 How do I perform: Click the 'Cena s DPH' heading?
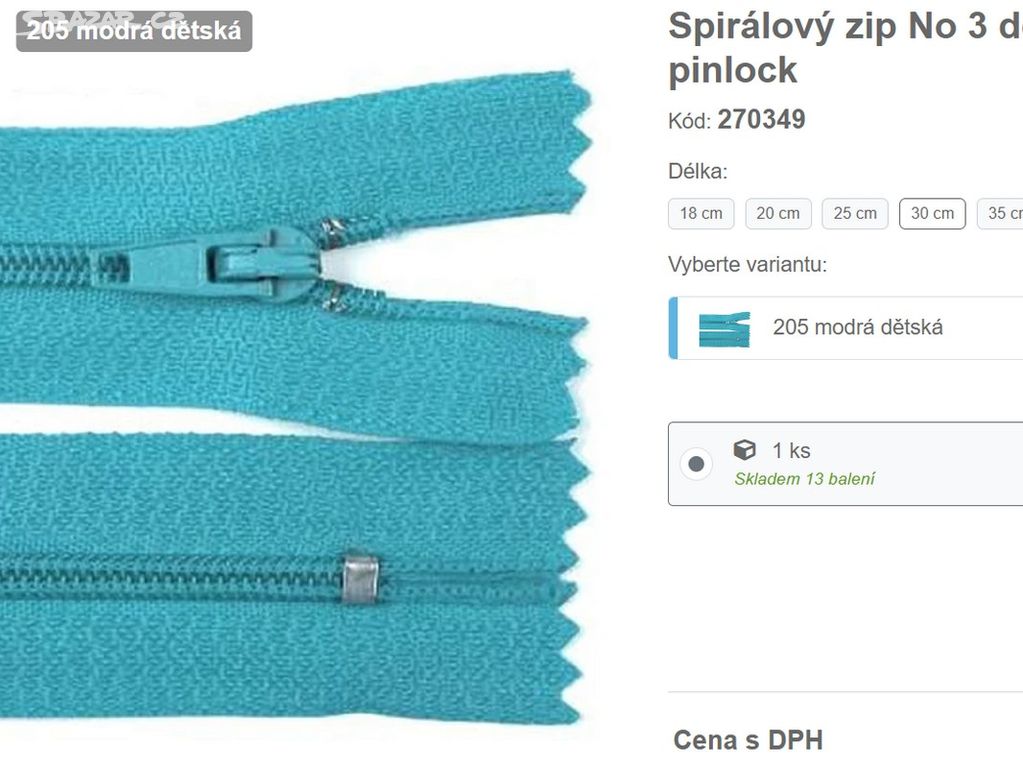point(748,740)
